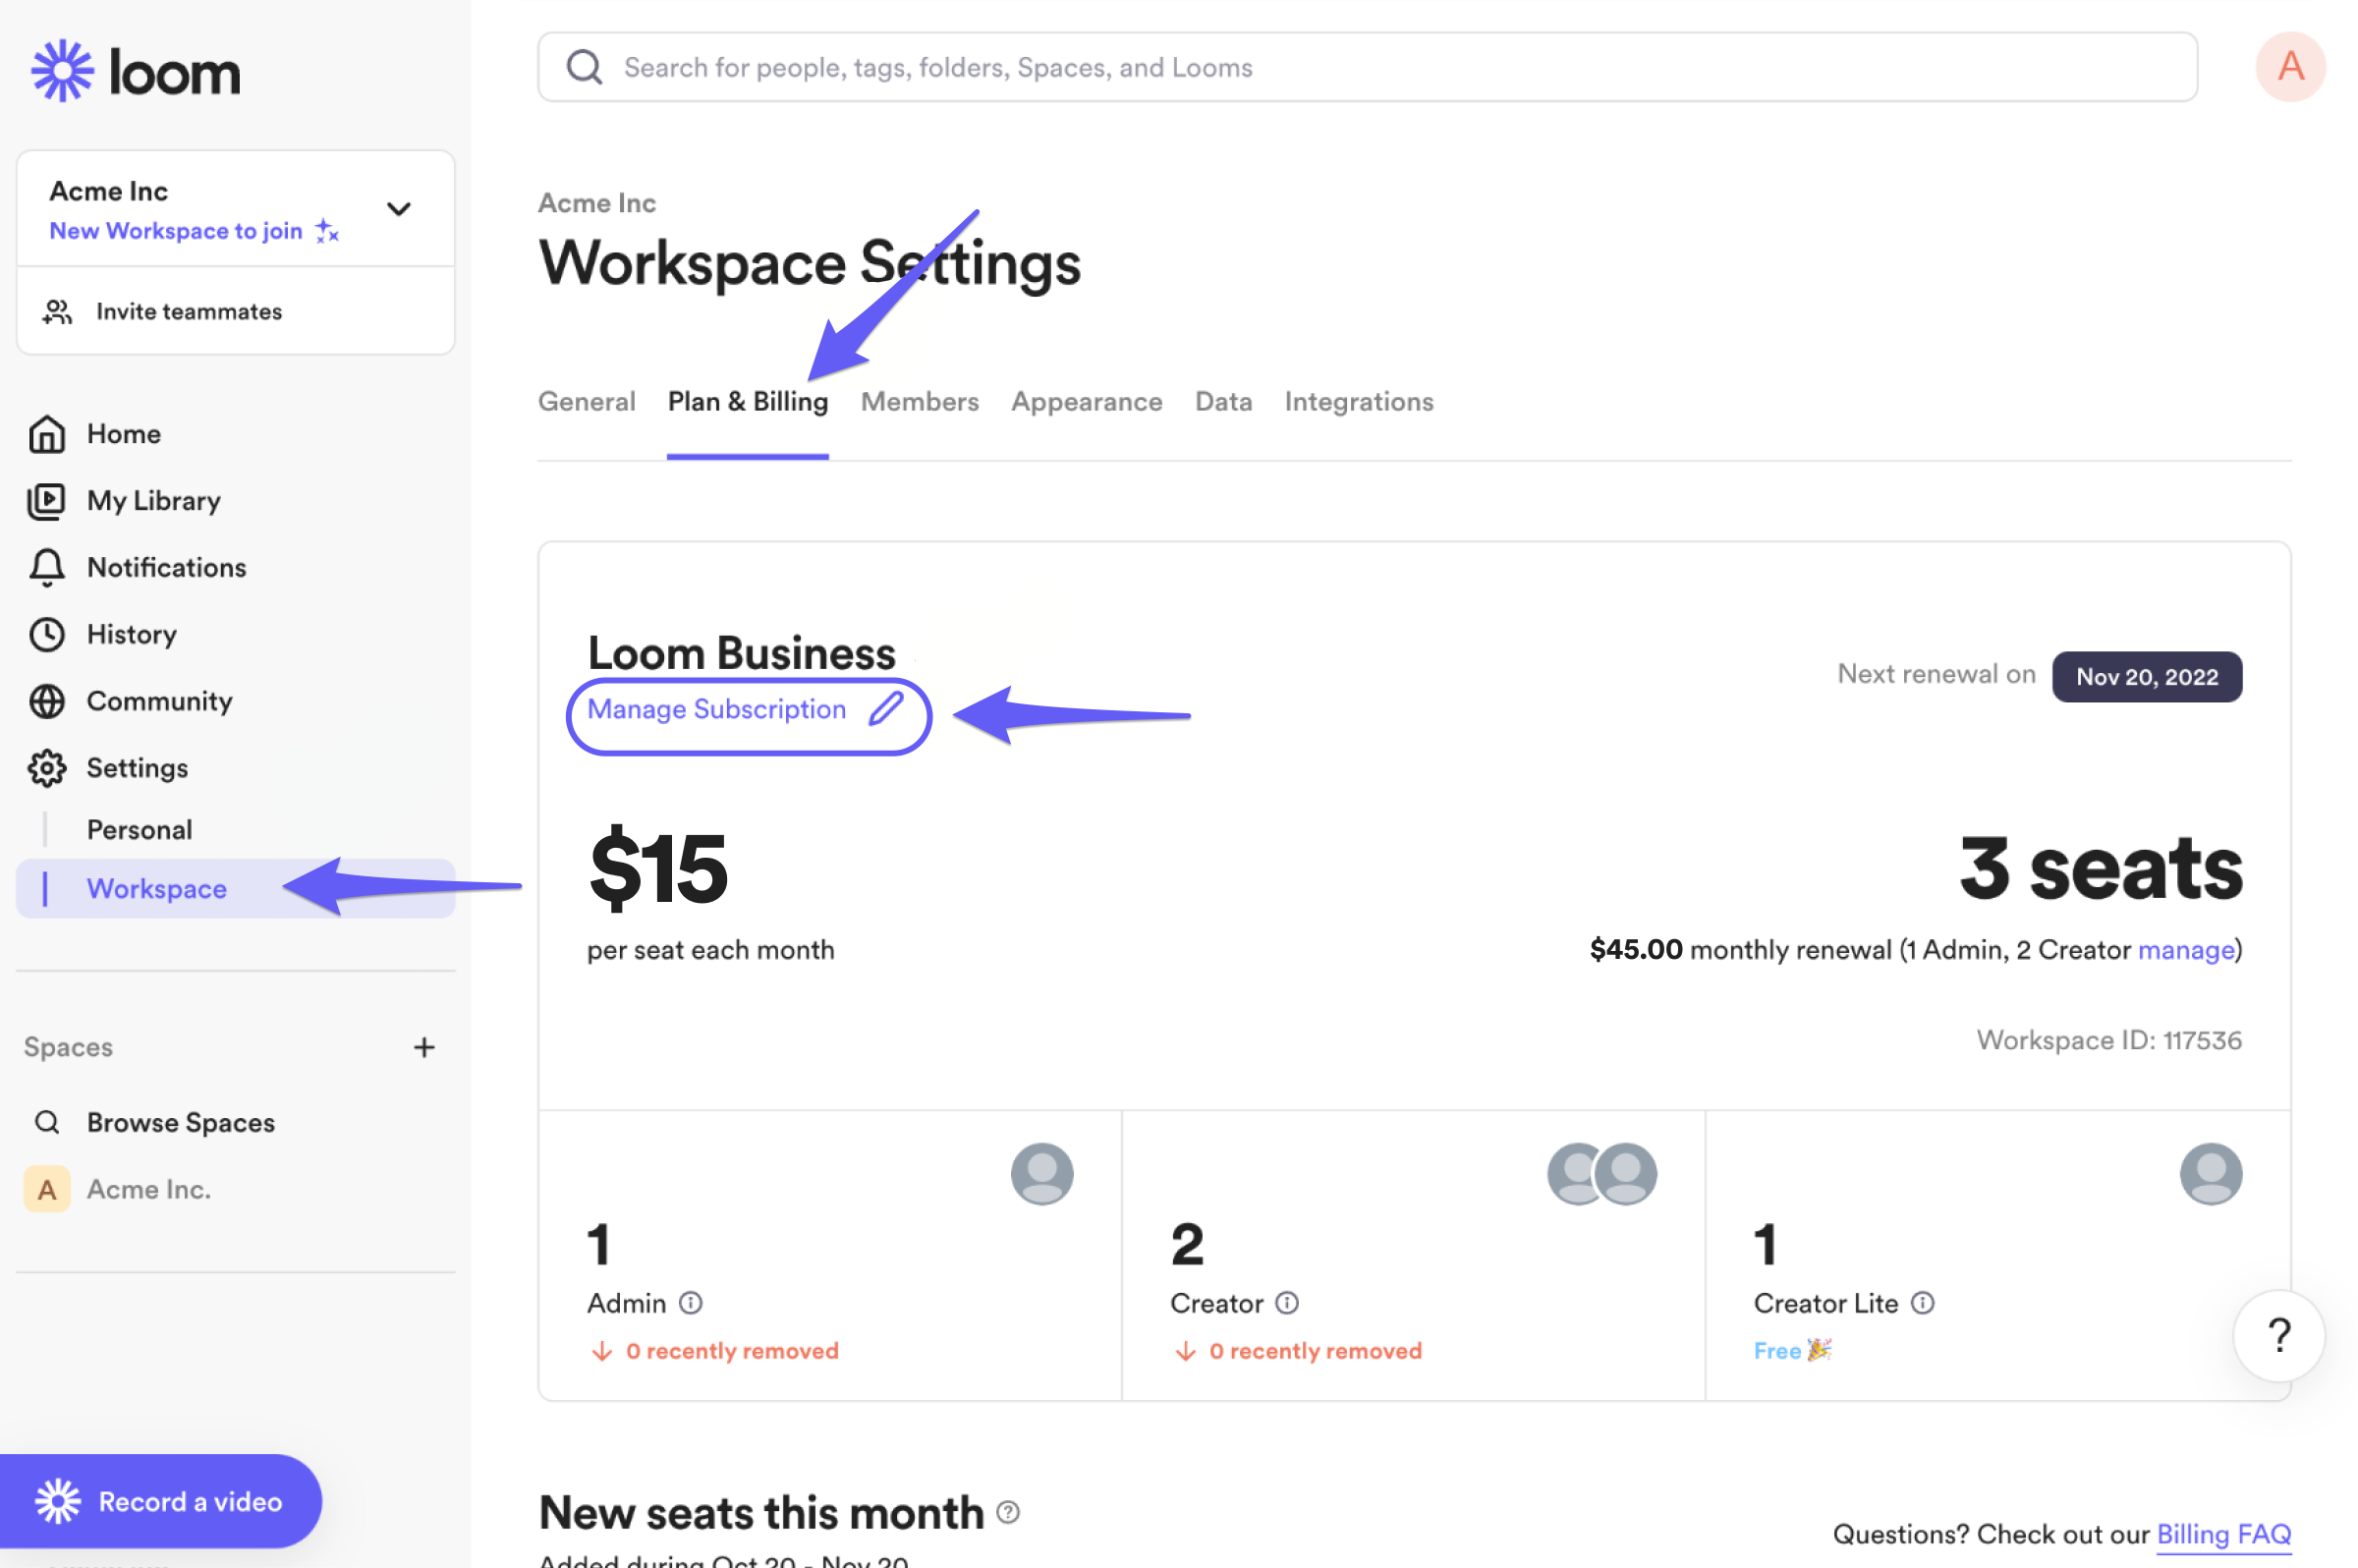Switch to the Integrations tab

pyautogui.click(x=1359, y=401)
